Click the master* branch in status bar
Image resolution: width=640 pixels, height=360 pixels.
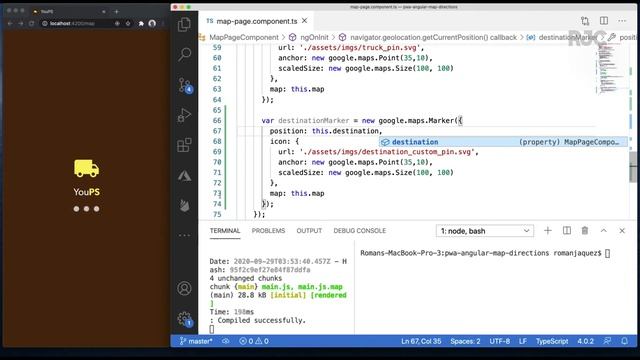coord(196,341)
